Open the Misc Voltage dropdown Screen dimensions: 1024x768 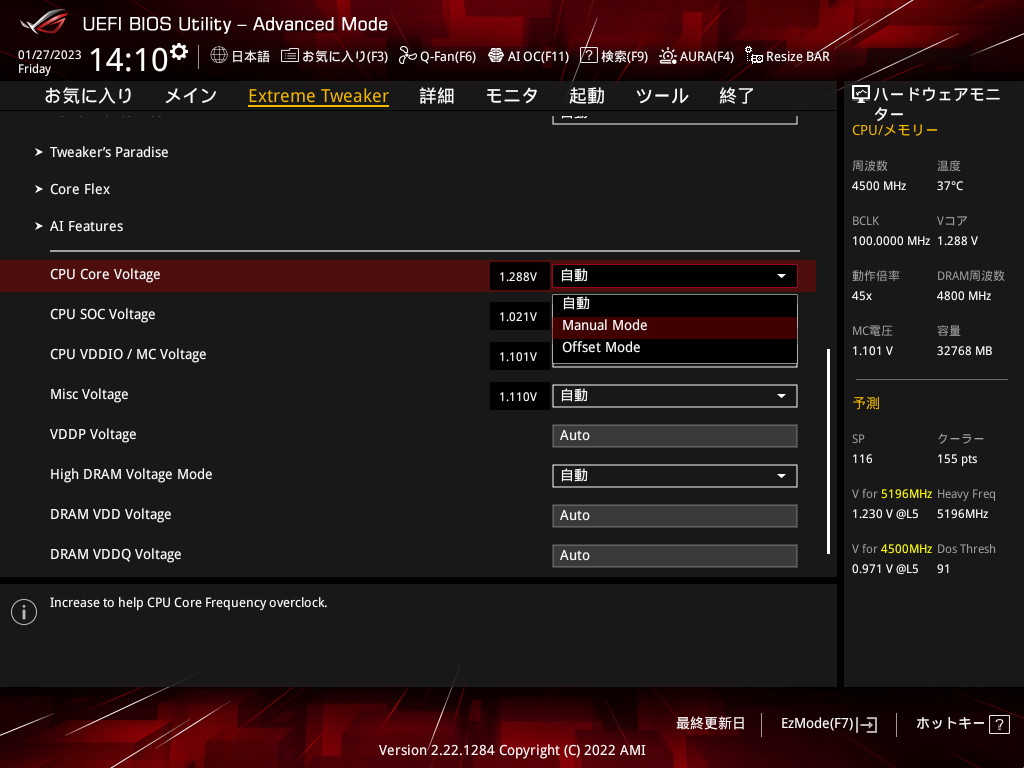point(675,396)
